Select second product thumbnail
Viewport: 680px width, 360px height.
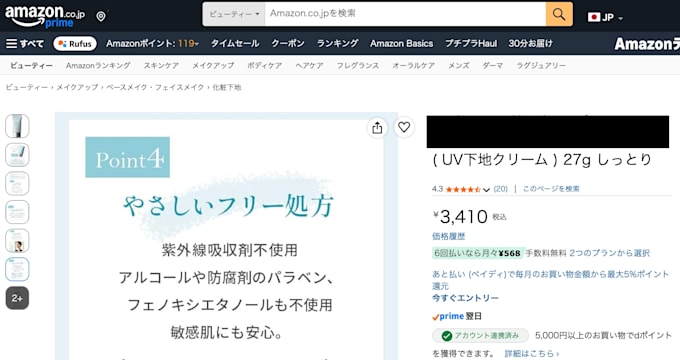tap(17, 155)
